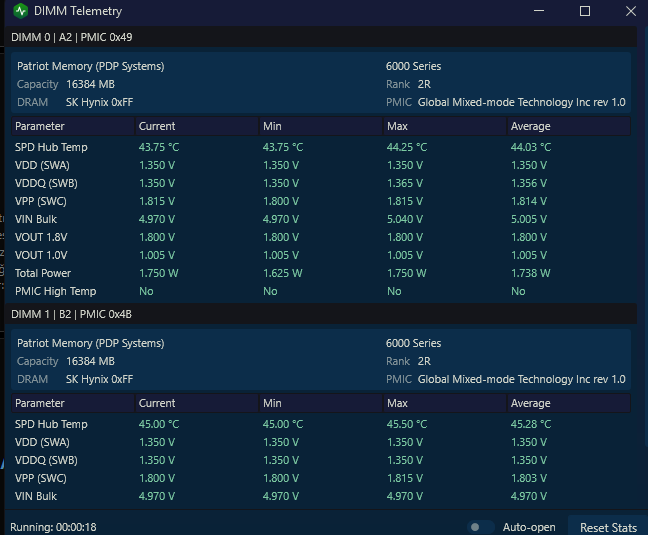Click the Running timer status text
648x535 pixels.
coord(53,528)
